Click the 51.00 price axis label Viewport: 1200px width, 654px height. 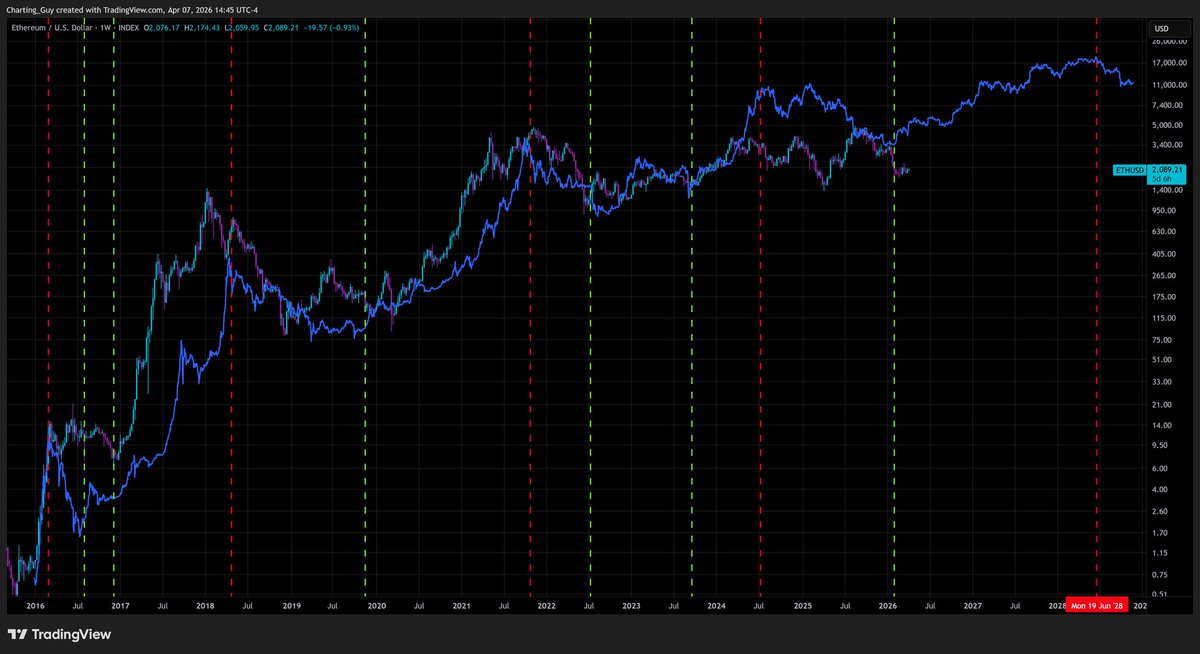pyautogui.click(x=1162, y=360)
